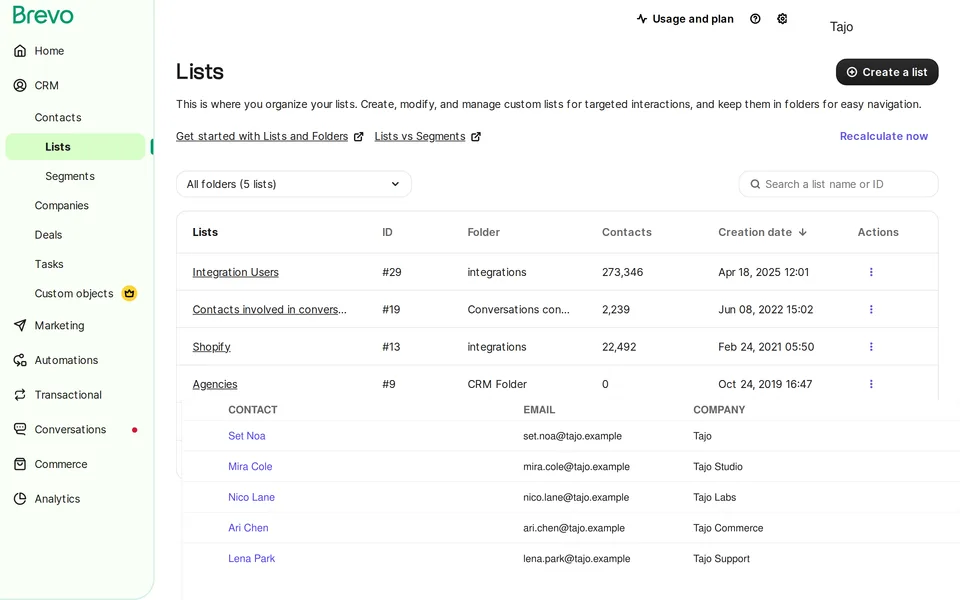Image resolution: width=960 pixels, height=600 pixels.
Task: Click the Creation date column header
Action: click(x=755, y=232)
